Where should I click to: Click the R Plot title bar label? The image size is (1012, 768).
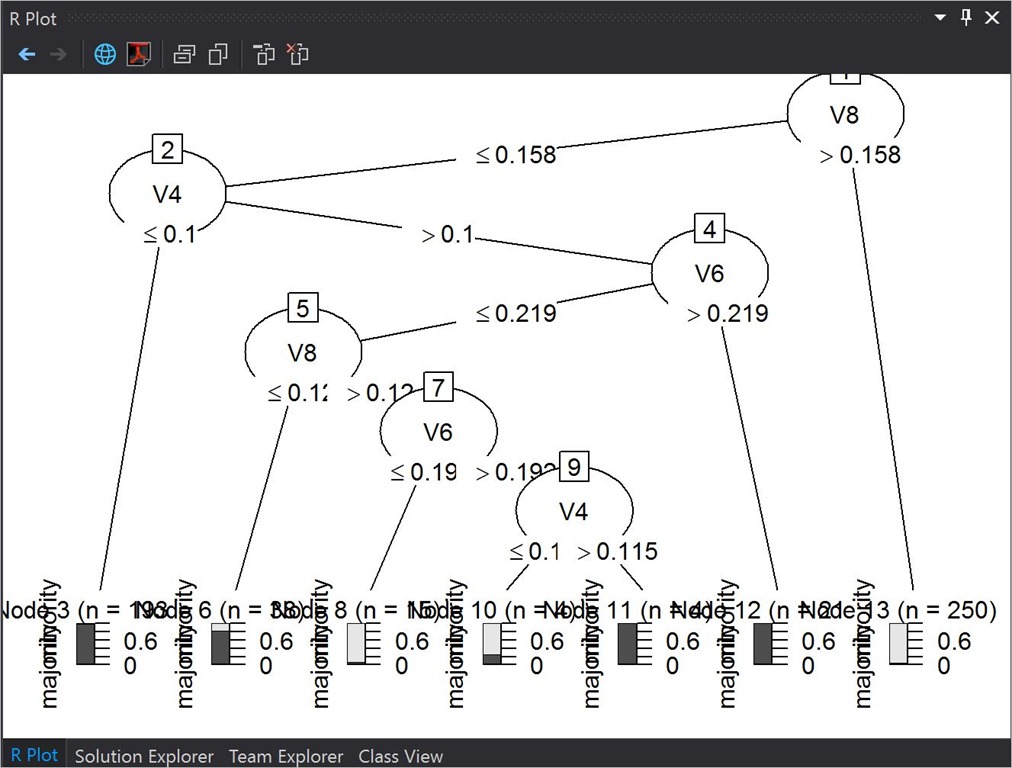click(34, 18)
